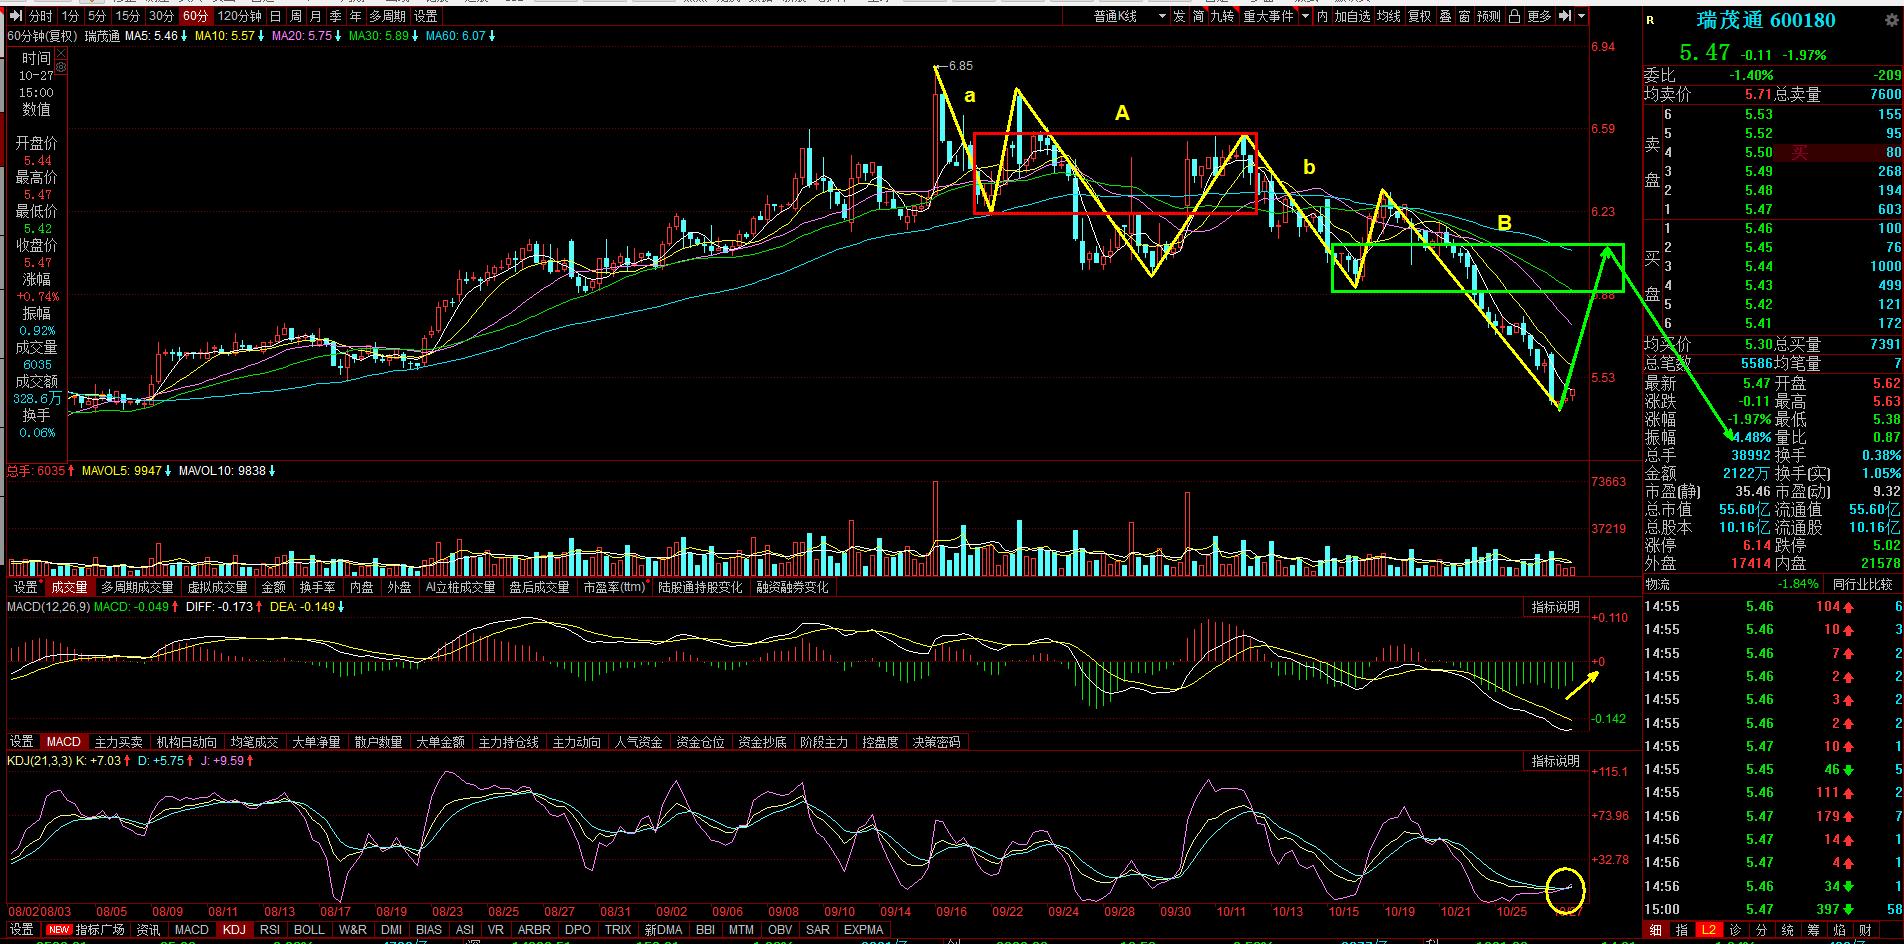
Task: Select the 财 finance tab
Action: tap(1864, 930)
